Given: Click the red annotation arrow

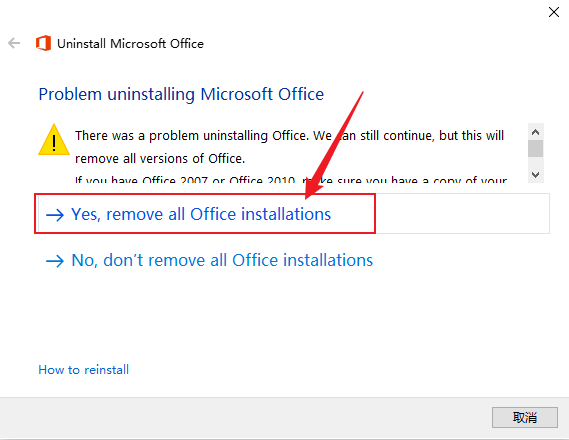Looking at the screenshot, I should [x=334, y=145].
